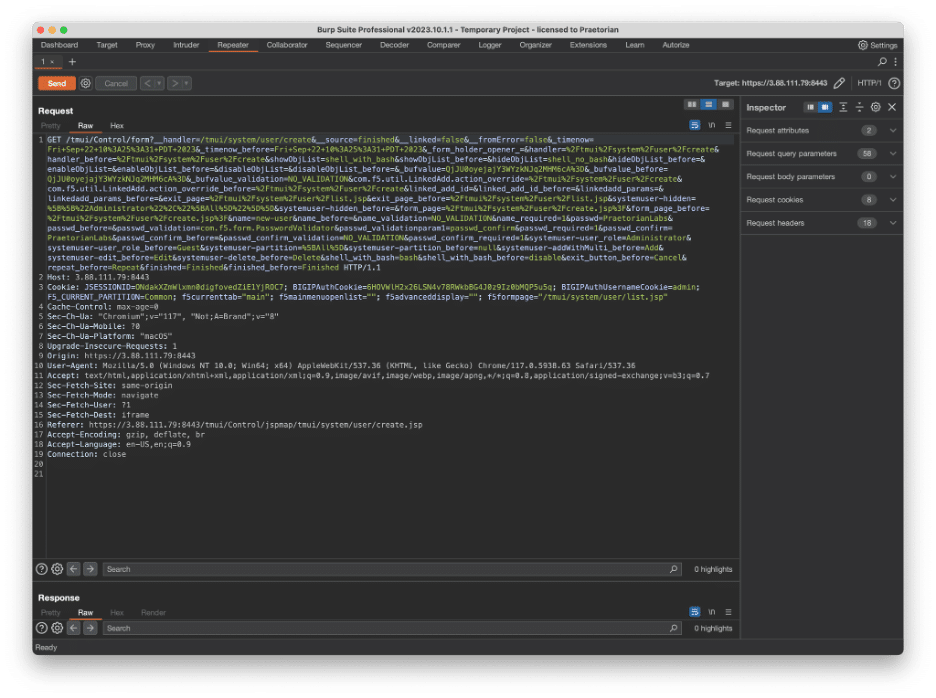Open the Autorize tab
Image resolution: width=936 pixels, height=698 pixels.
[x=676, y=45]
